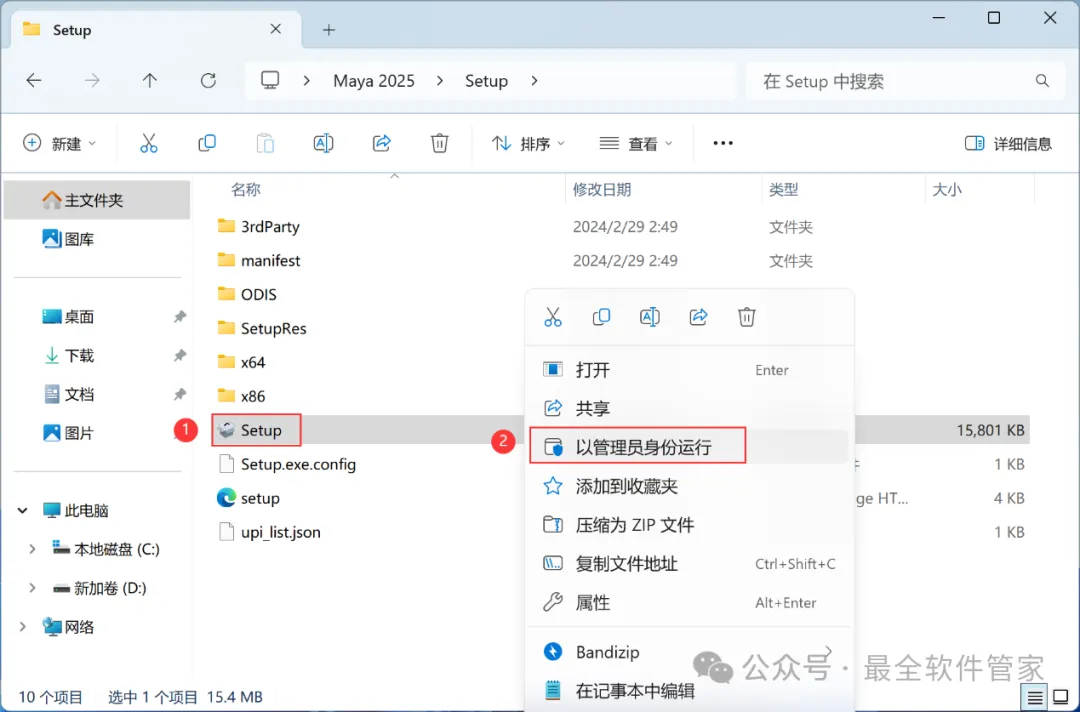The width and height of the screenshot is (1080, 712).
Task: Click the search magnifier icon
Action: click(1042, 81)
